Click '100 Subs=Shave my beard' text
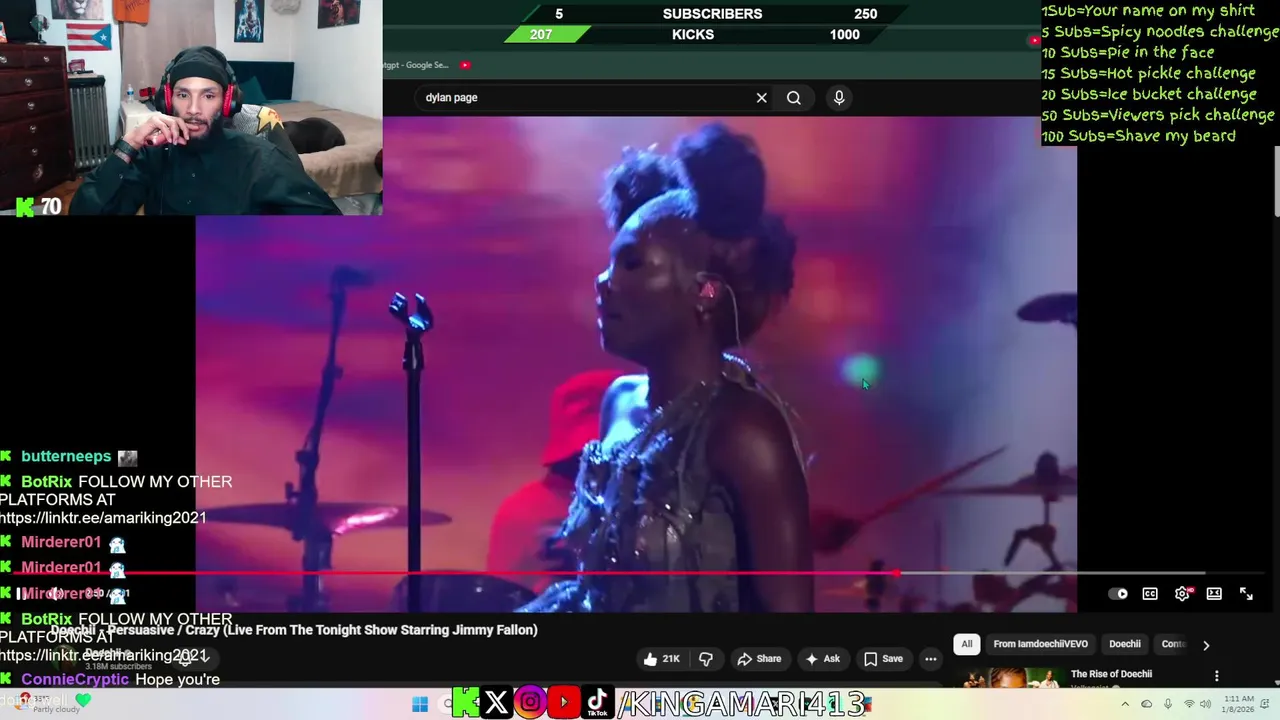 tap(1138, 136)
